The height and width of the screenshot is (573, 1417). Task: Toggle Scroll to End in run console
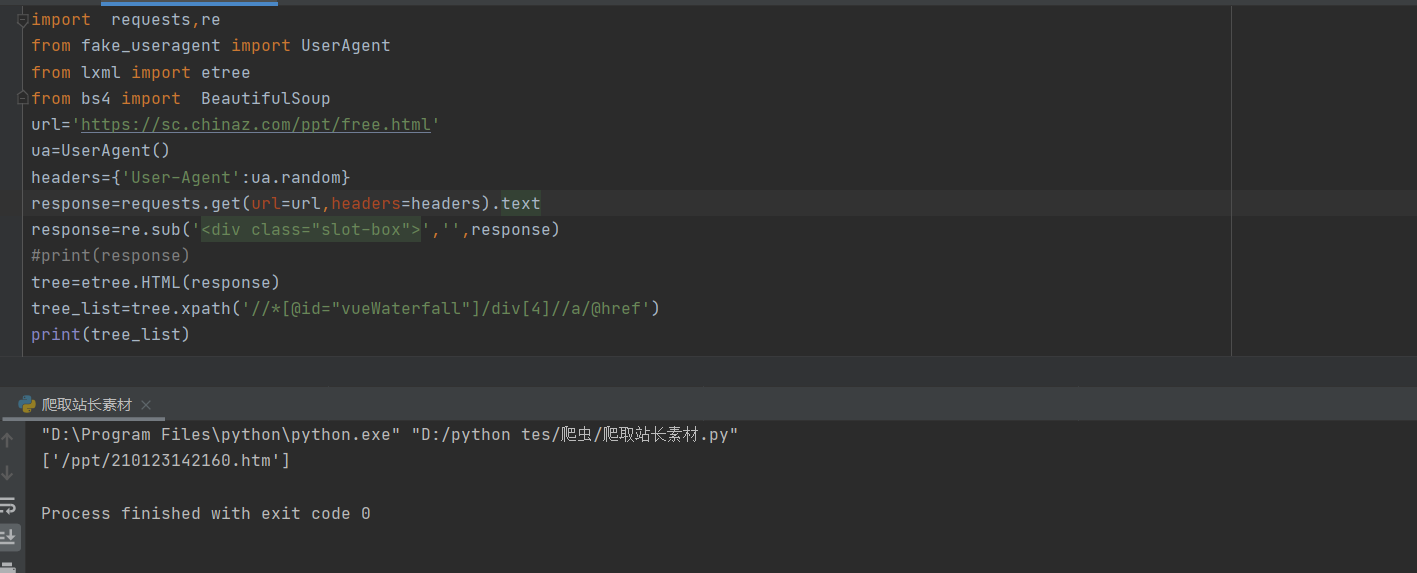tap(8, 537)
